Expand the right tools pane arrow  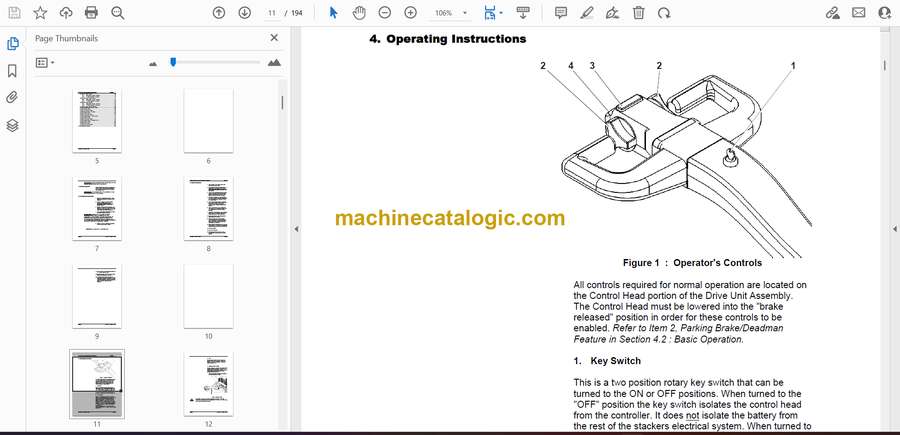tap(894, 229)
